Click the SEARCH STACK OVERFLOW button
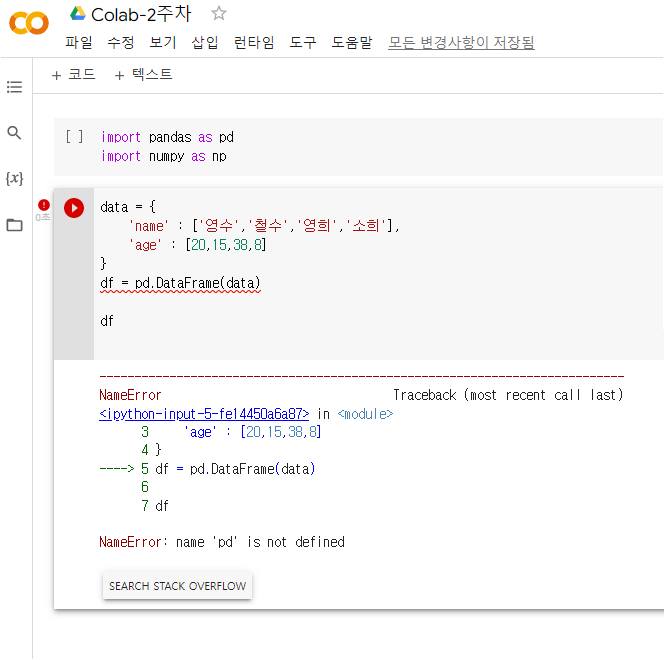The image size is (665, 660). tap(177, 586)
